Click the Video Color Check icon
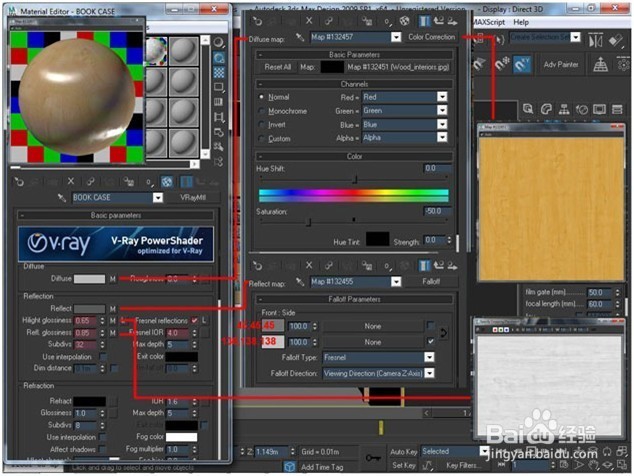The height and width of the screenshot is (476, 634). [x=219, y=102]
